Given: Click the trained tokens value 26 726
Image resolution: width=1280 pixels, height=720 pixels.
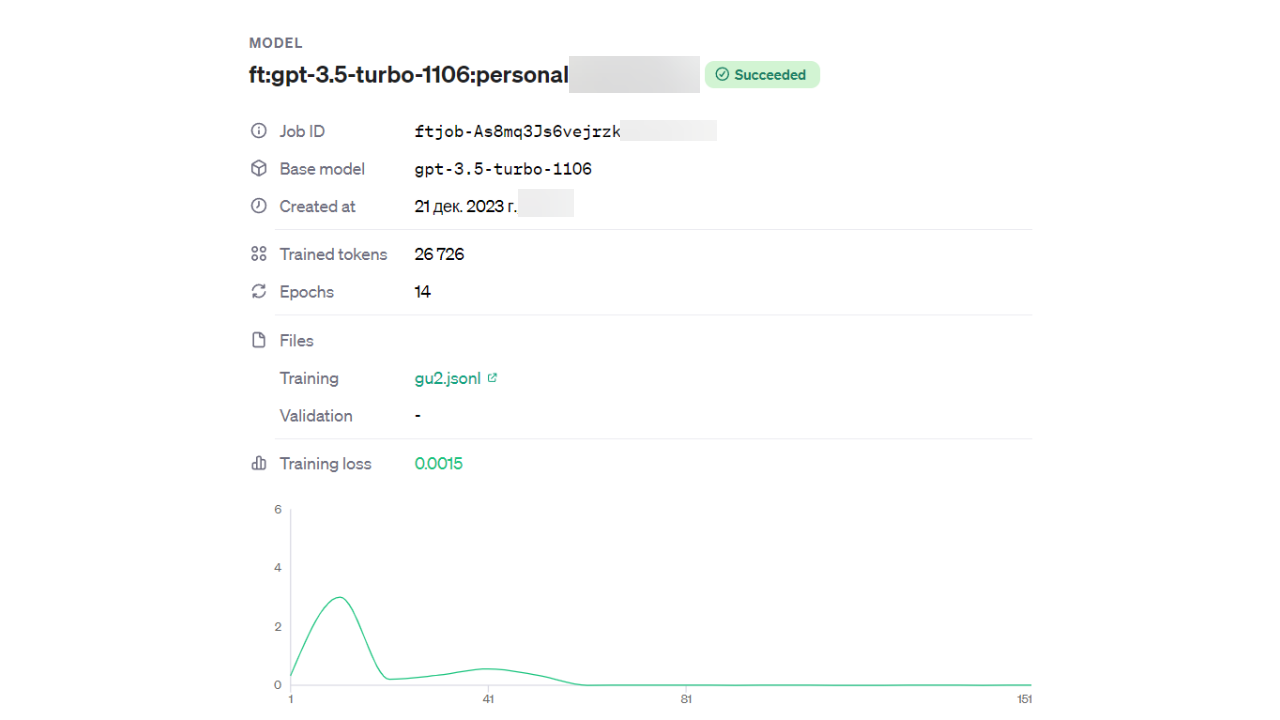Looking at the screenshot, I should click(x=439, y=255).
